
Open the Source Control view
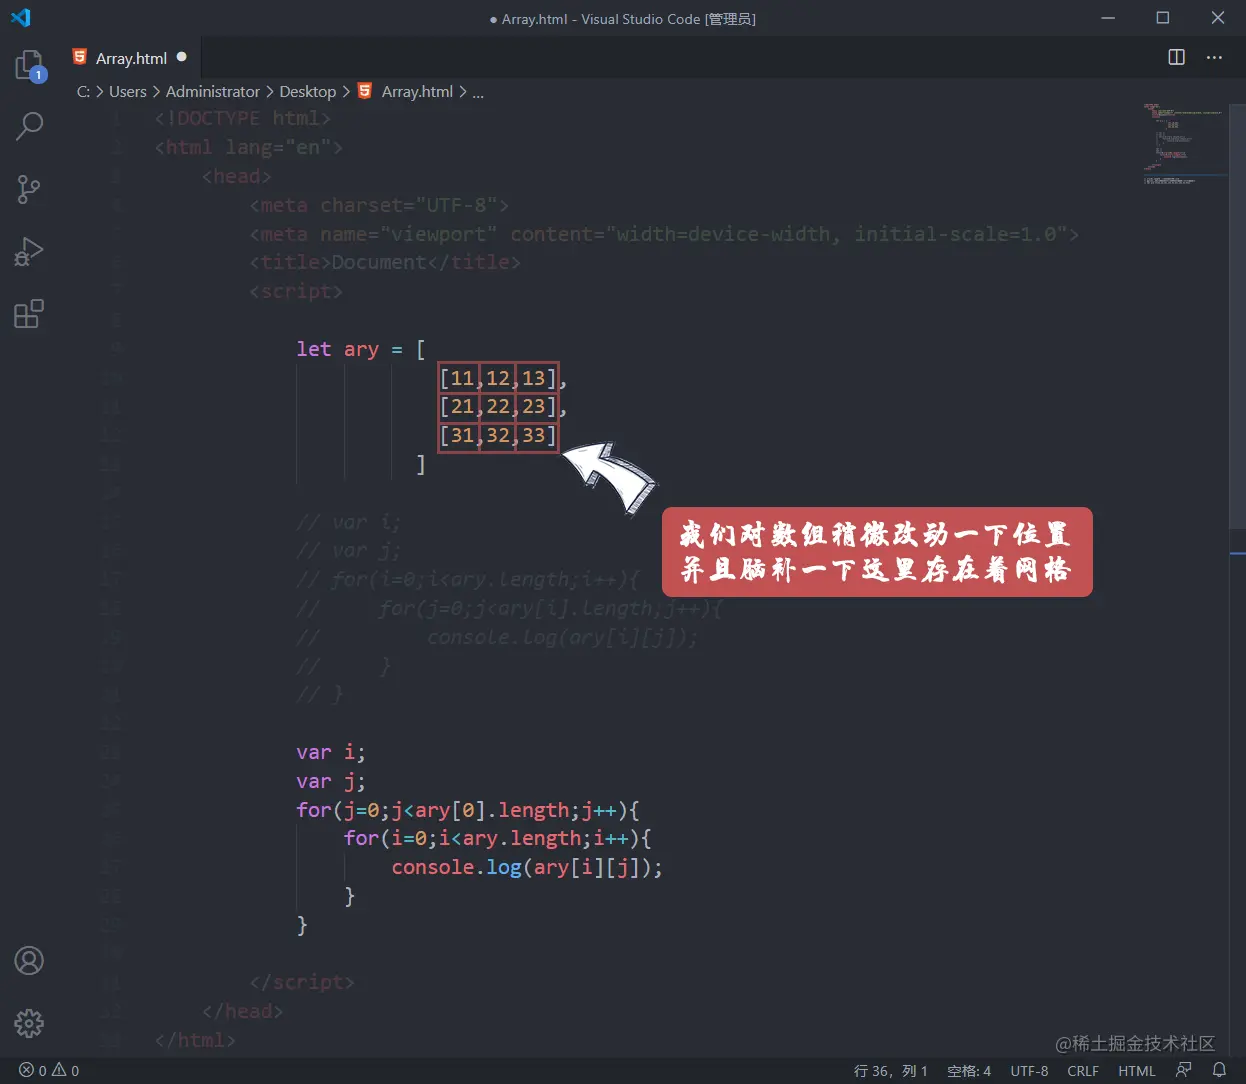[x=29, y=189]
